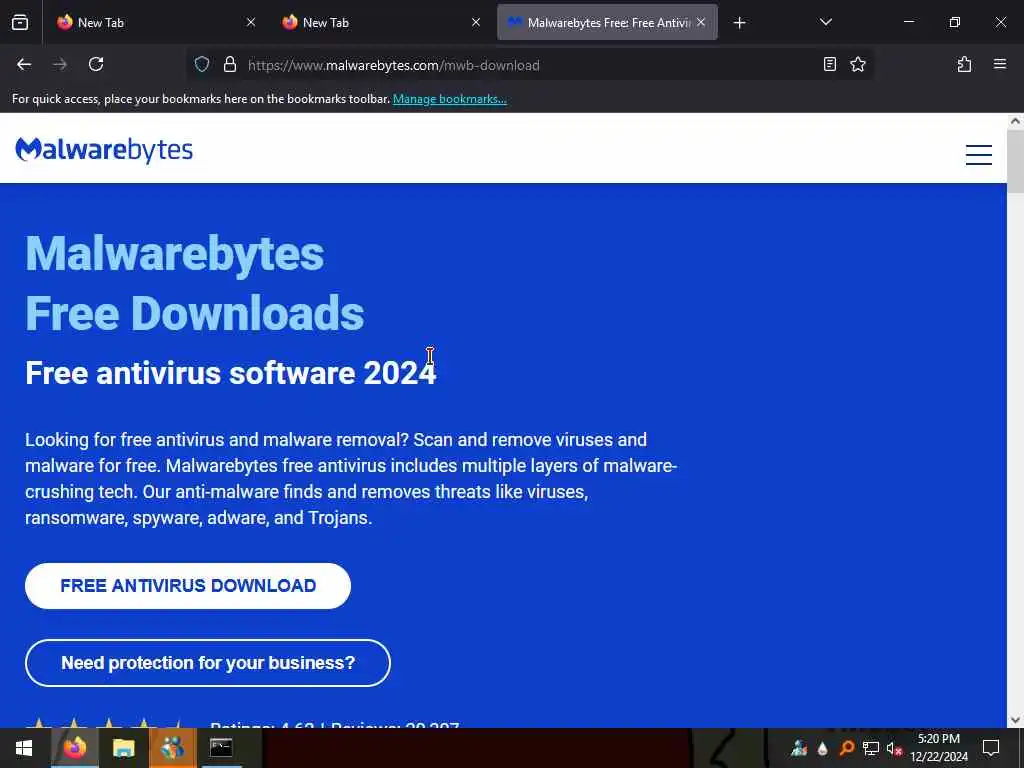Restore down the Firefox window
The image size is (1024, 768).
point(954,22)
